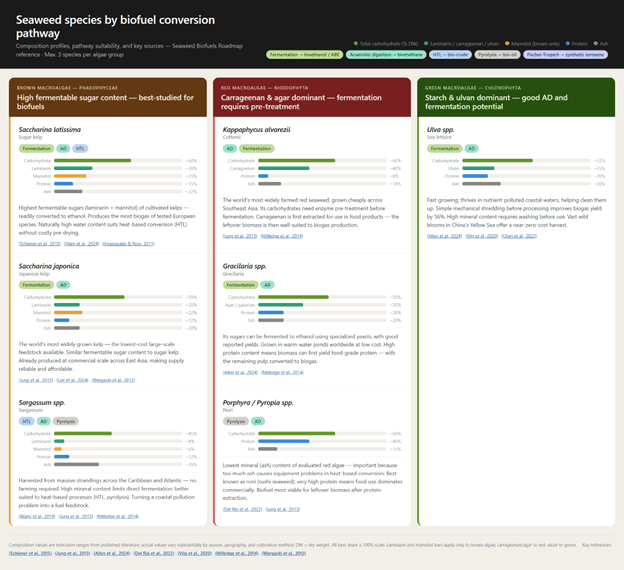Open footer key reference Del Rio et al., 2022
The image size is (624, 570).
(154, 553)
